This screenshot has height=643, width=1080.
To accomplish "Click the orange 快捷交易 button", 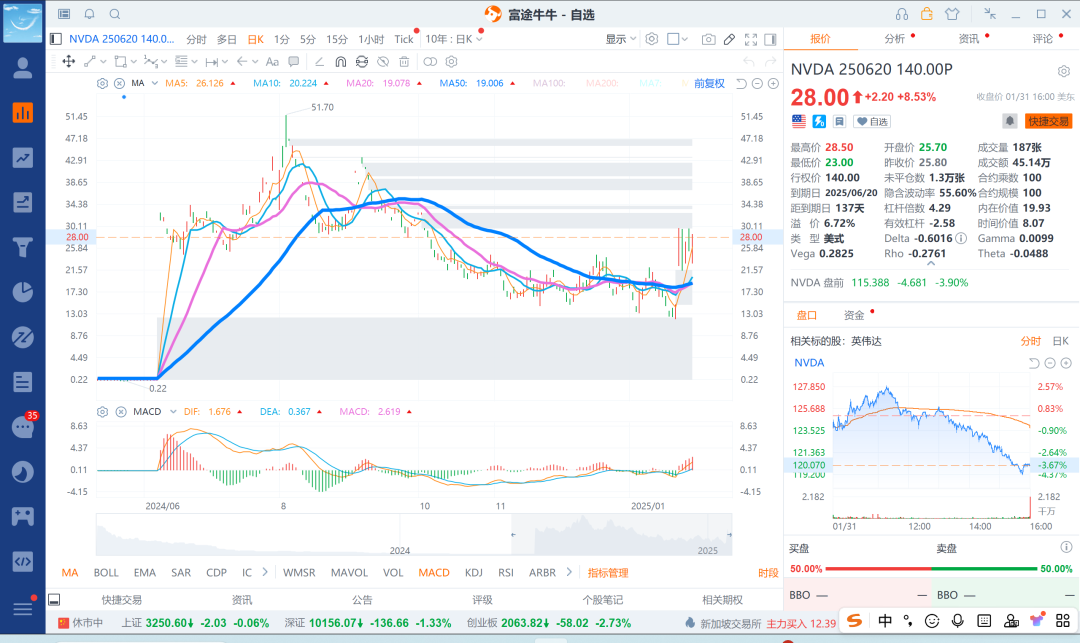I will point(1048,122).
